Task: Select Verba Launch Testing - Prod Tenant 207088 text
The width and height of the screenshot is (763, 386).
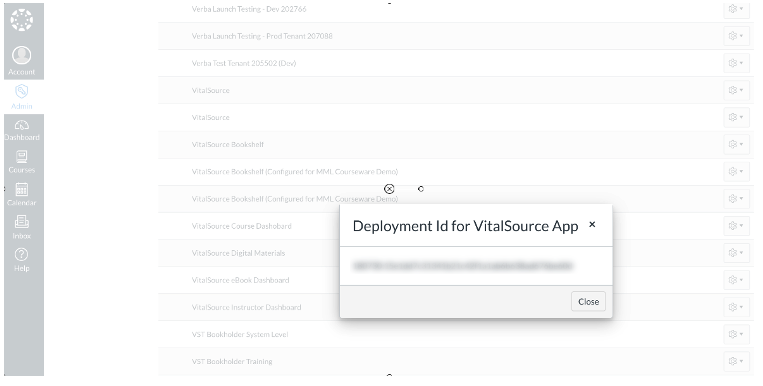Action: (x=262, y=36)
